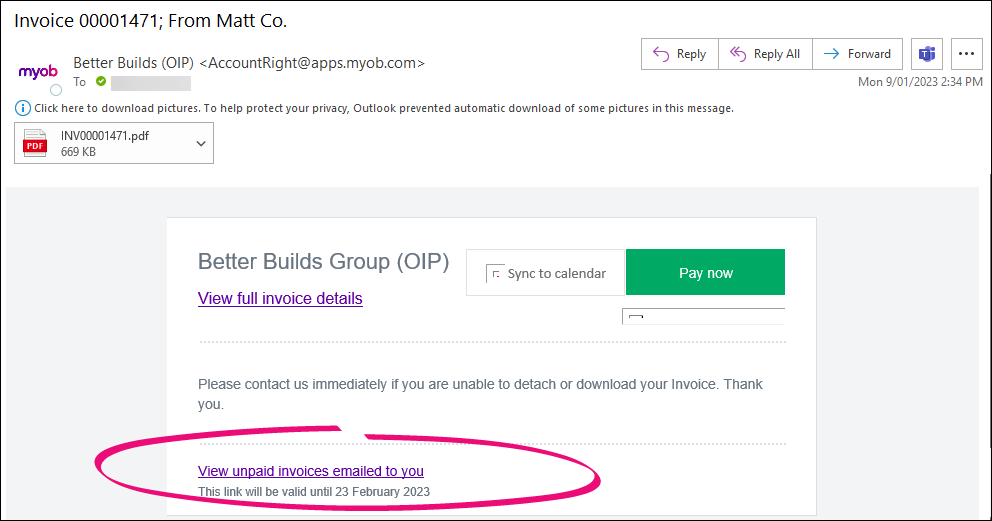Open View full invoice details link

tap(280, 298)
